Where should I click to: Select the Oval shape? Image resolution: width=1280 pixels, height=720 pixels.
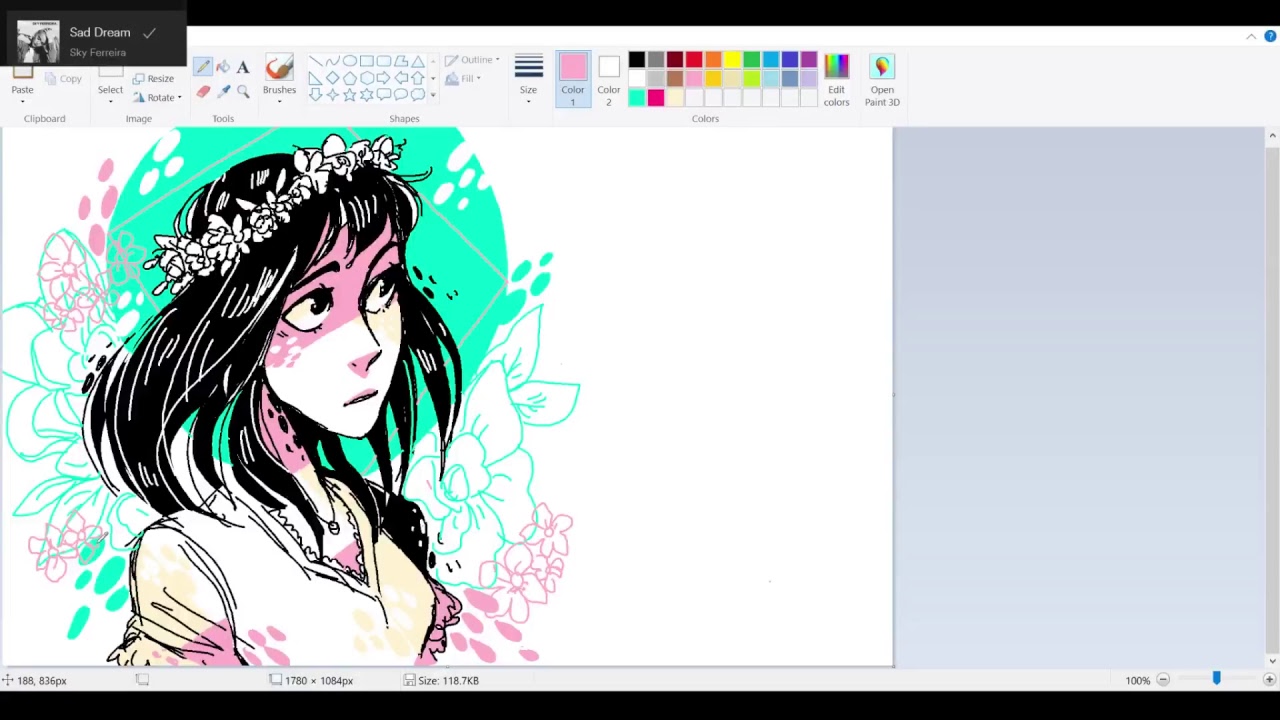point(349,61)
